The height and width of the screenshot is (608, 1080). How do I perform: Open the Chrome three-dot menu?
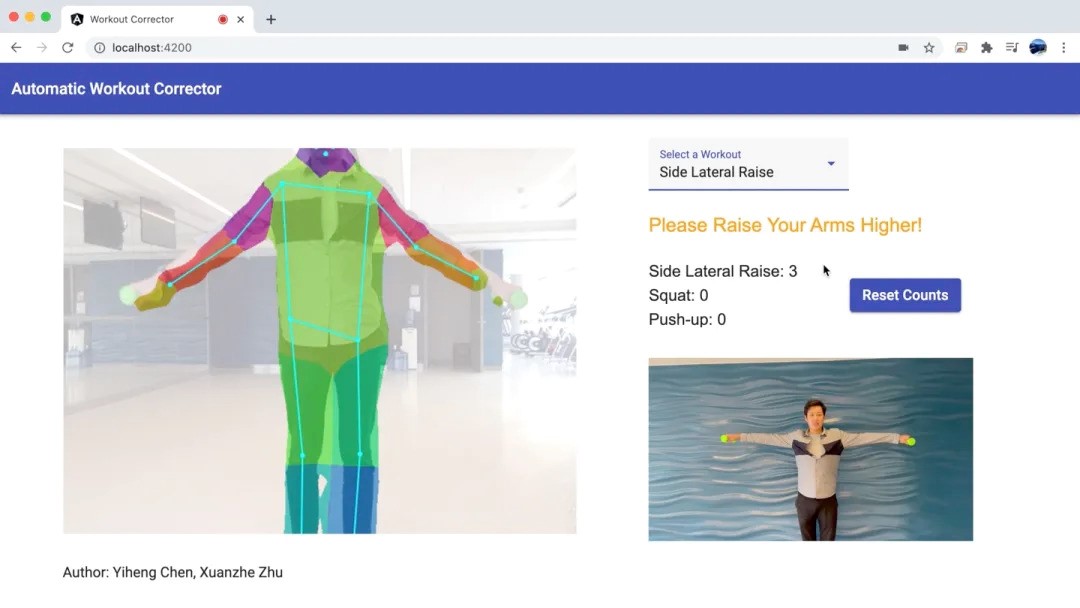[x=1063, y=47]
